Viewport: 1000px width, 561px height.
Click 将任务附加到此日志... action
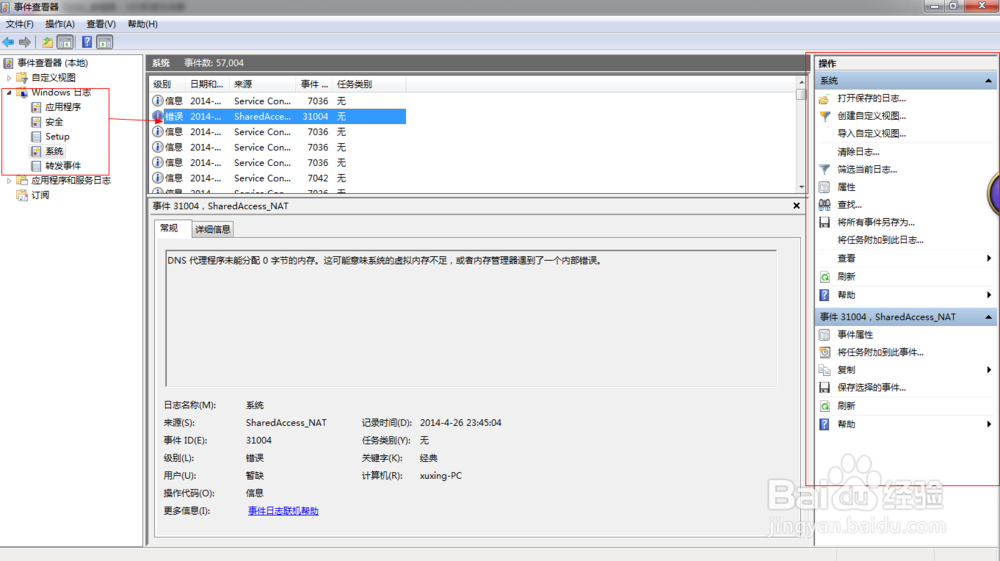(880, 240)
